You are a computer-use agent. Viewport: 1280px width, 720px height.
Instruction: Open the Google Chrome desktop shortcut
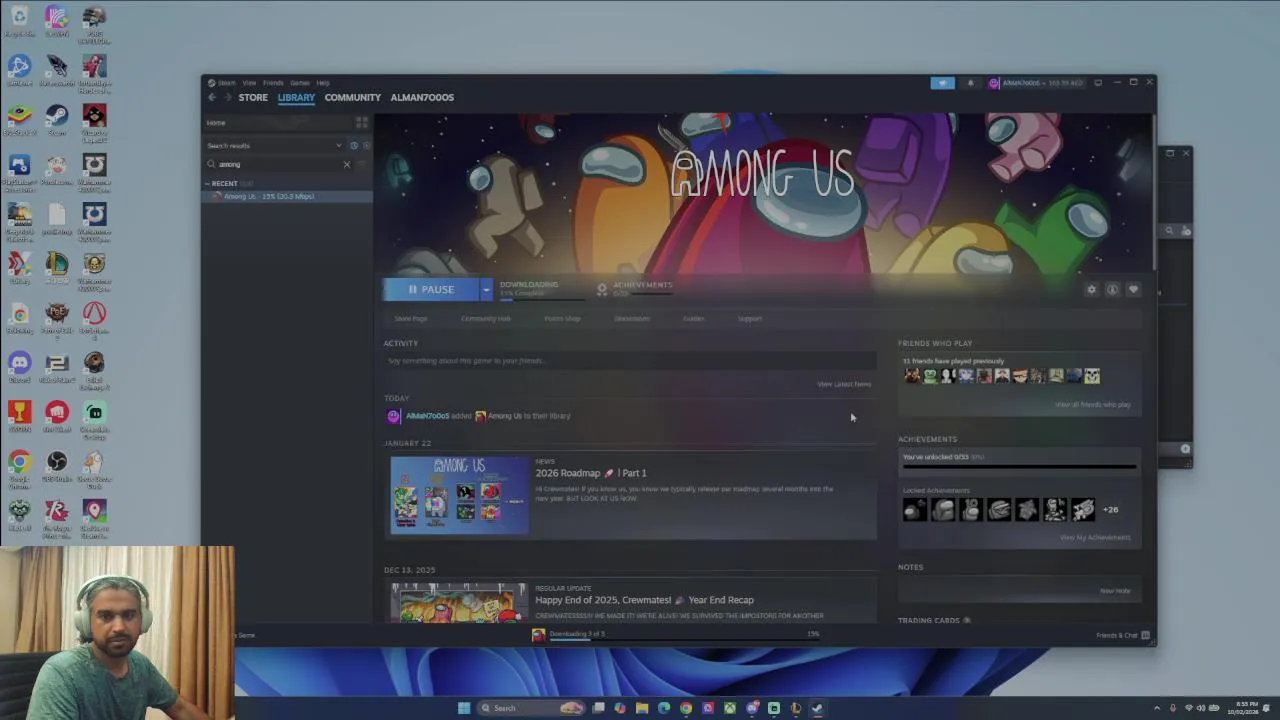[19, 467]
